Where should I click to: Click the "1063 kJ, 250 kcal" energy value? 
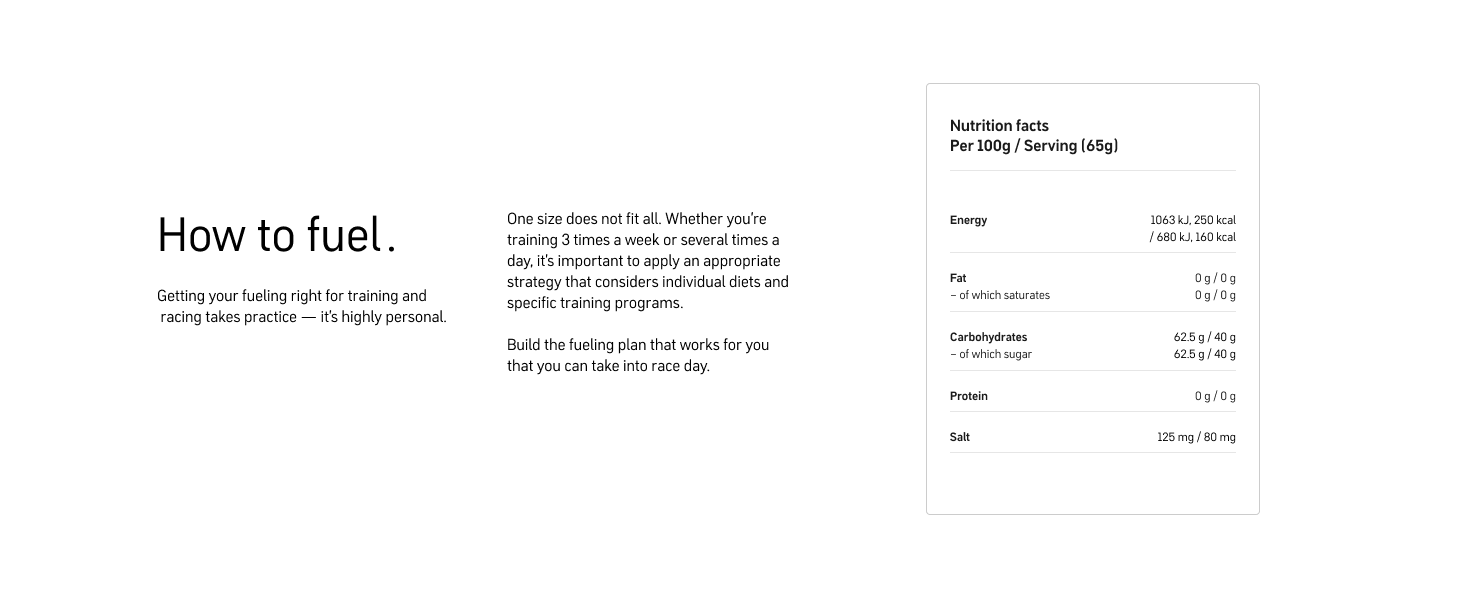click(1193, 220)
